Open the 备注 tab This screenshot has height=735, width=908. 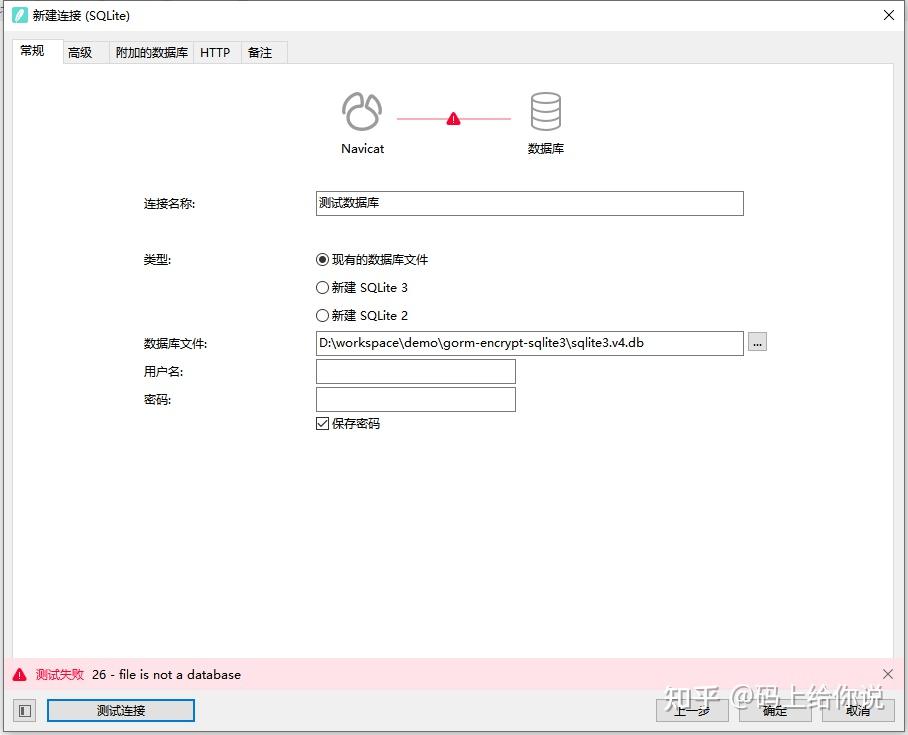tap(261, 52)
